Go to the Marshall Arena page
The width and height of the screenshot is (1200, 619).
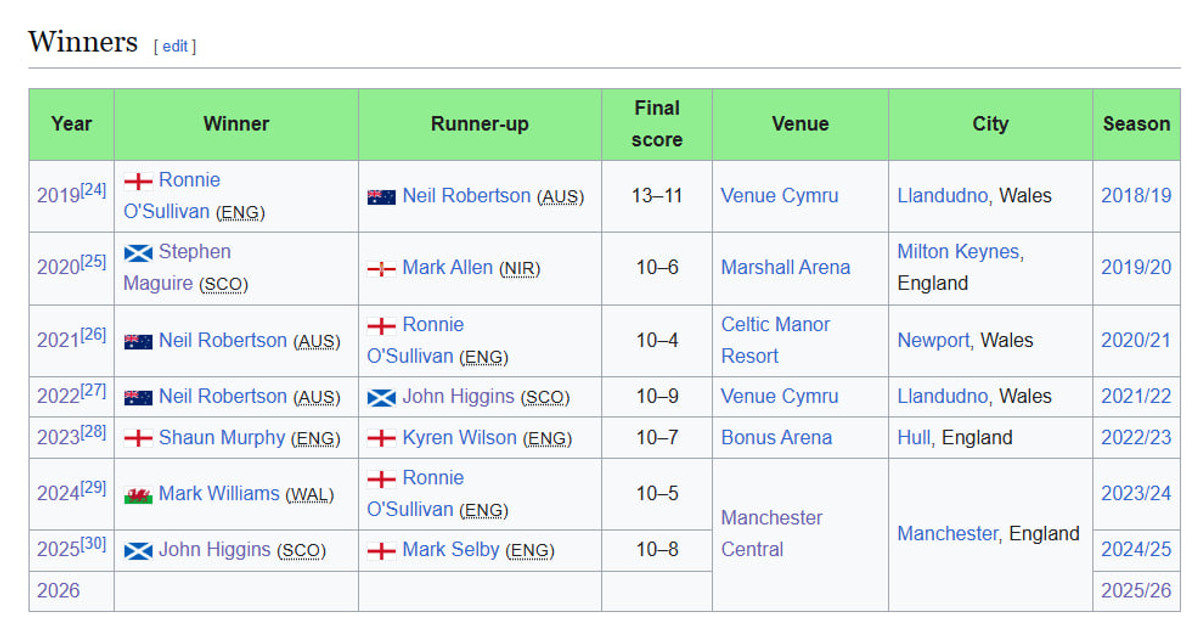[x=785, y=268]
